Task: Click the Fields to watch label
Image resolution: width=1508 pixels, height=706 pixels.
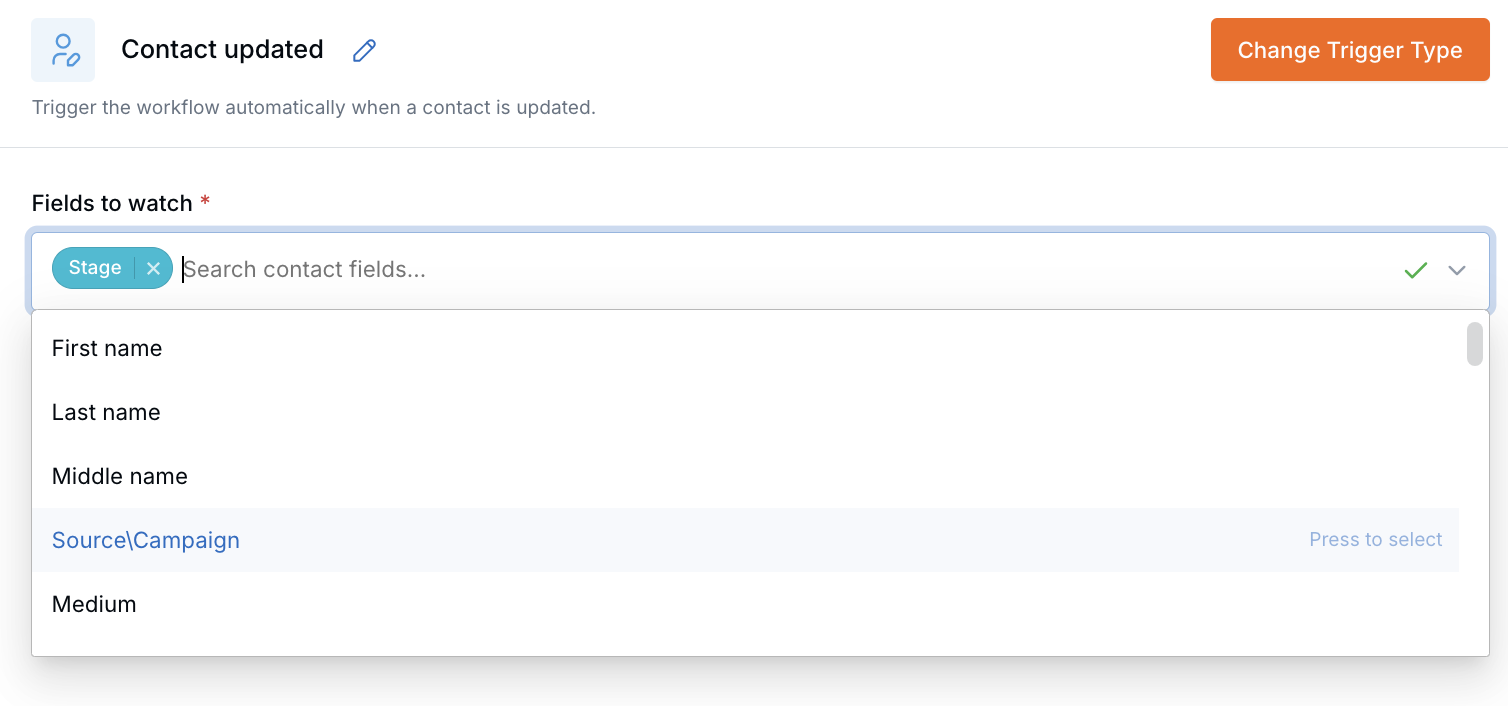Action: (x=112, y=203)
